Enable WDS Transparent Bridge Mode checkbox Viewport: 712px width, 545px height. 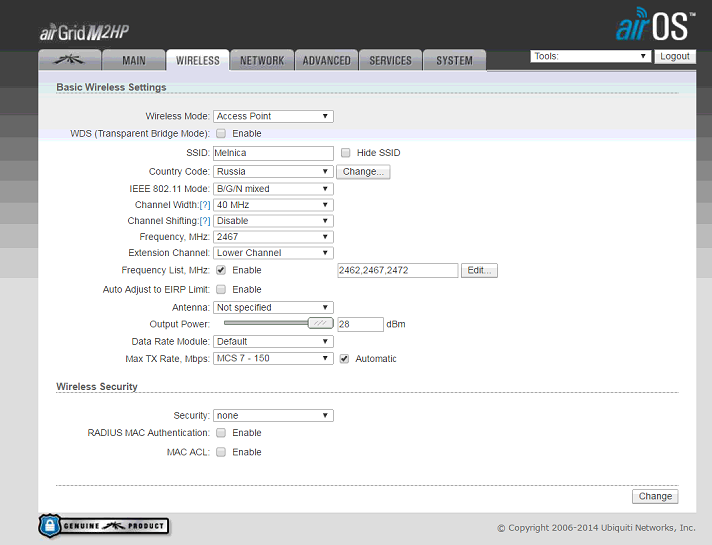click(221, 134)
